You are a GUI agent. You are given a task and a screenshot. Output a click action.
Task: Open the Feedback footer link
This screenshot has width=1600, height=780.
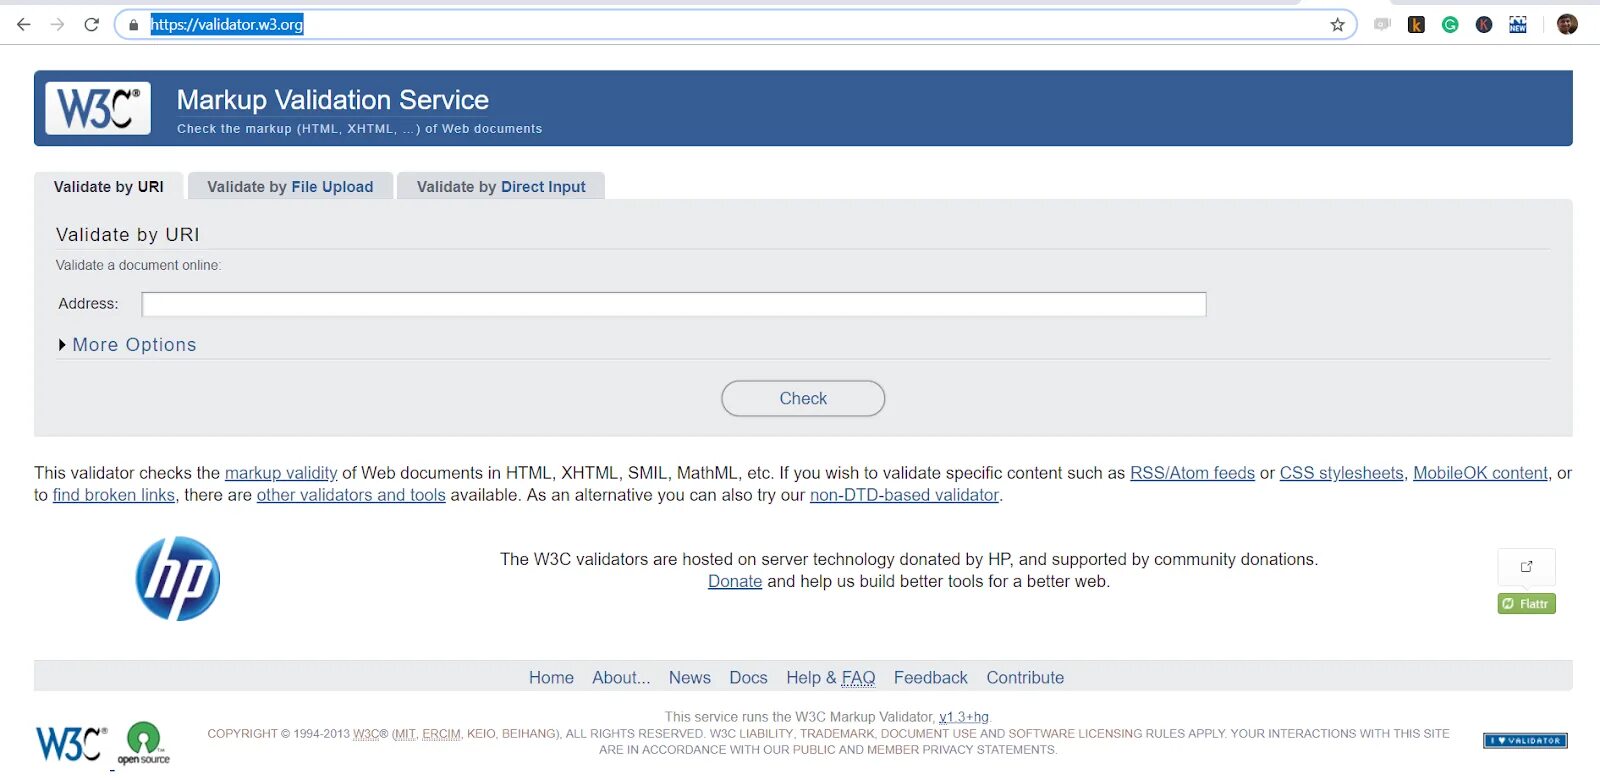[x=931, y=678]
